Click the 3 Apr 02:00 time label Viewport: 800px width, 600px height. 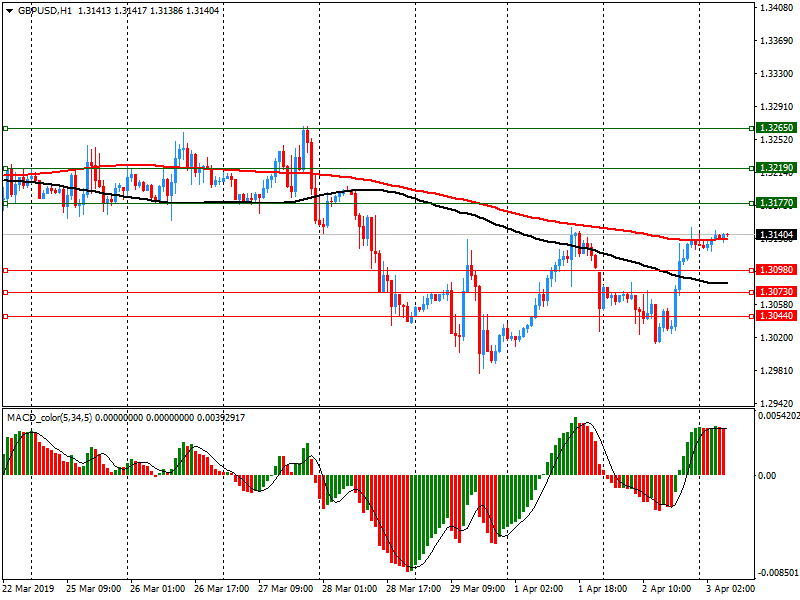point(731,590)
